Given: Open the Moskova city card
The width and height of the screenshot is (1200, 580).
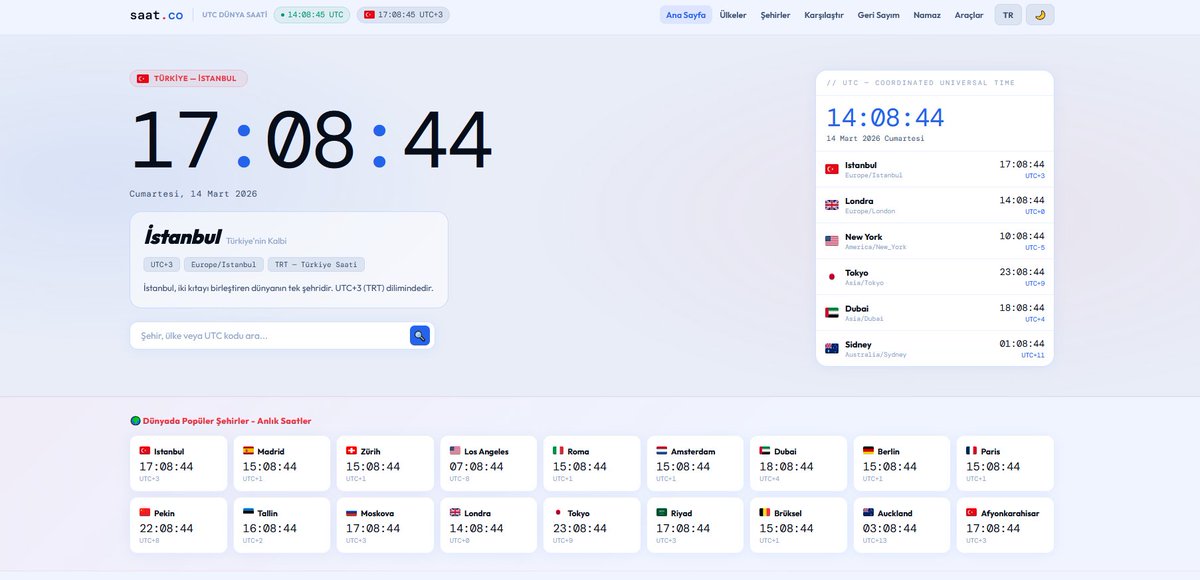Looking at the screenshot, I should click(x=385, y=525).
